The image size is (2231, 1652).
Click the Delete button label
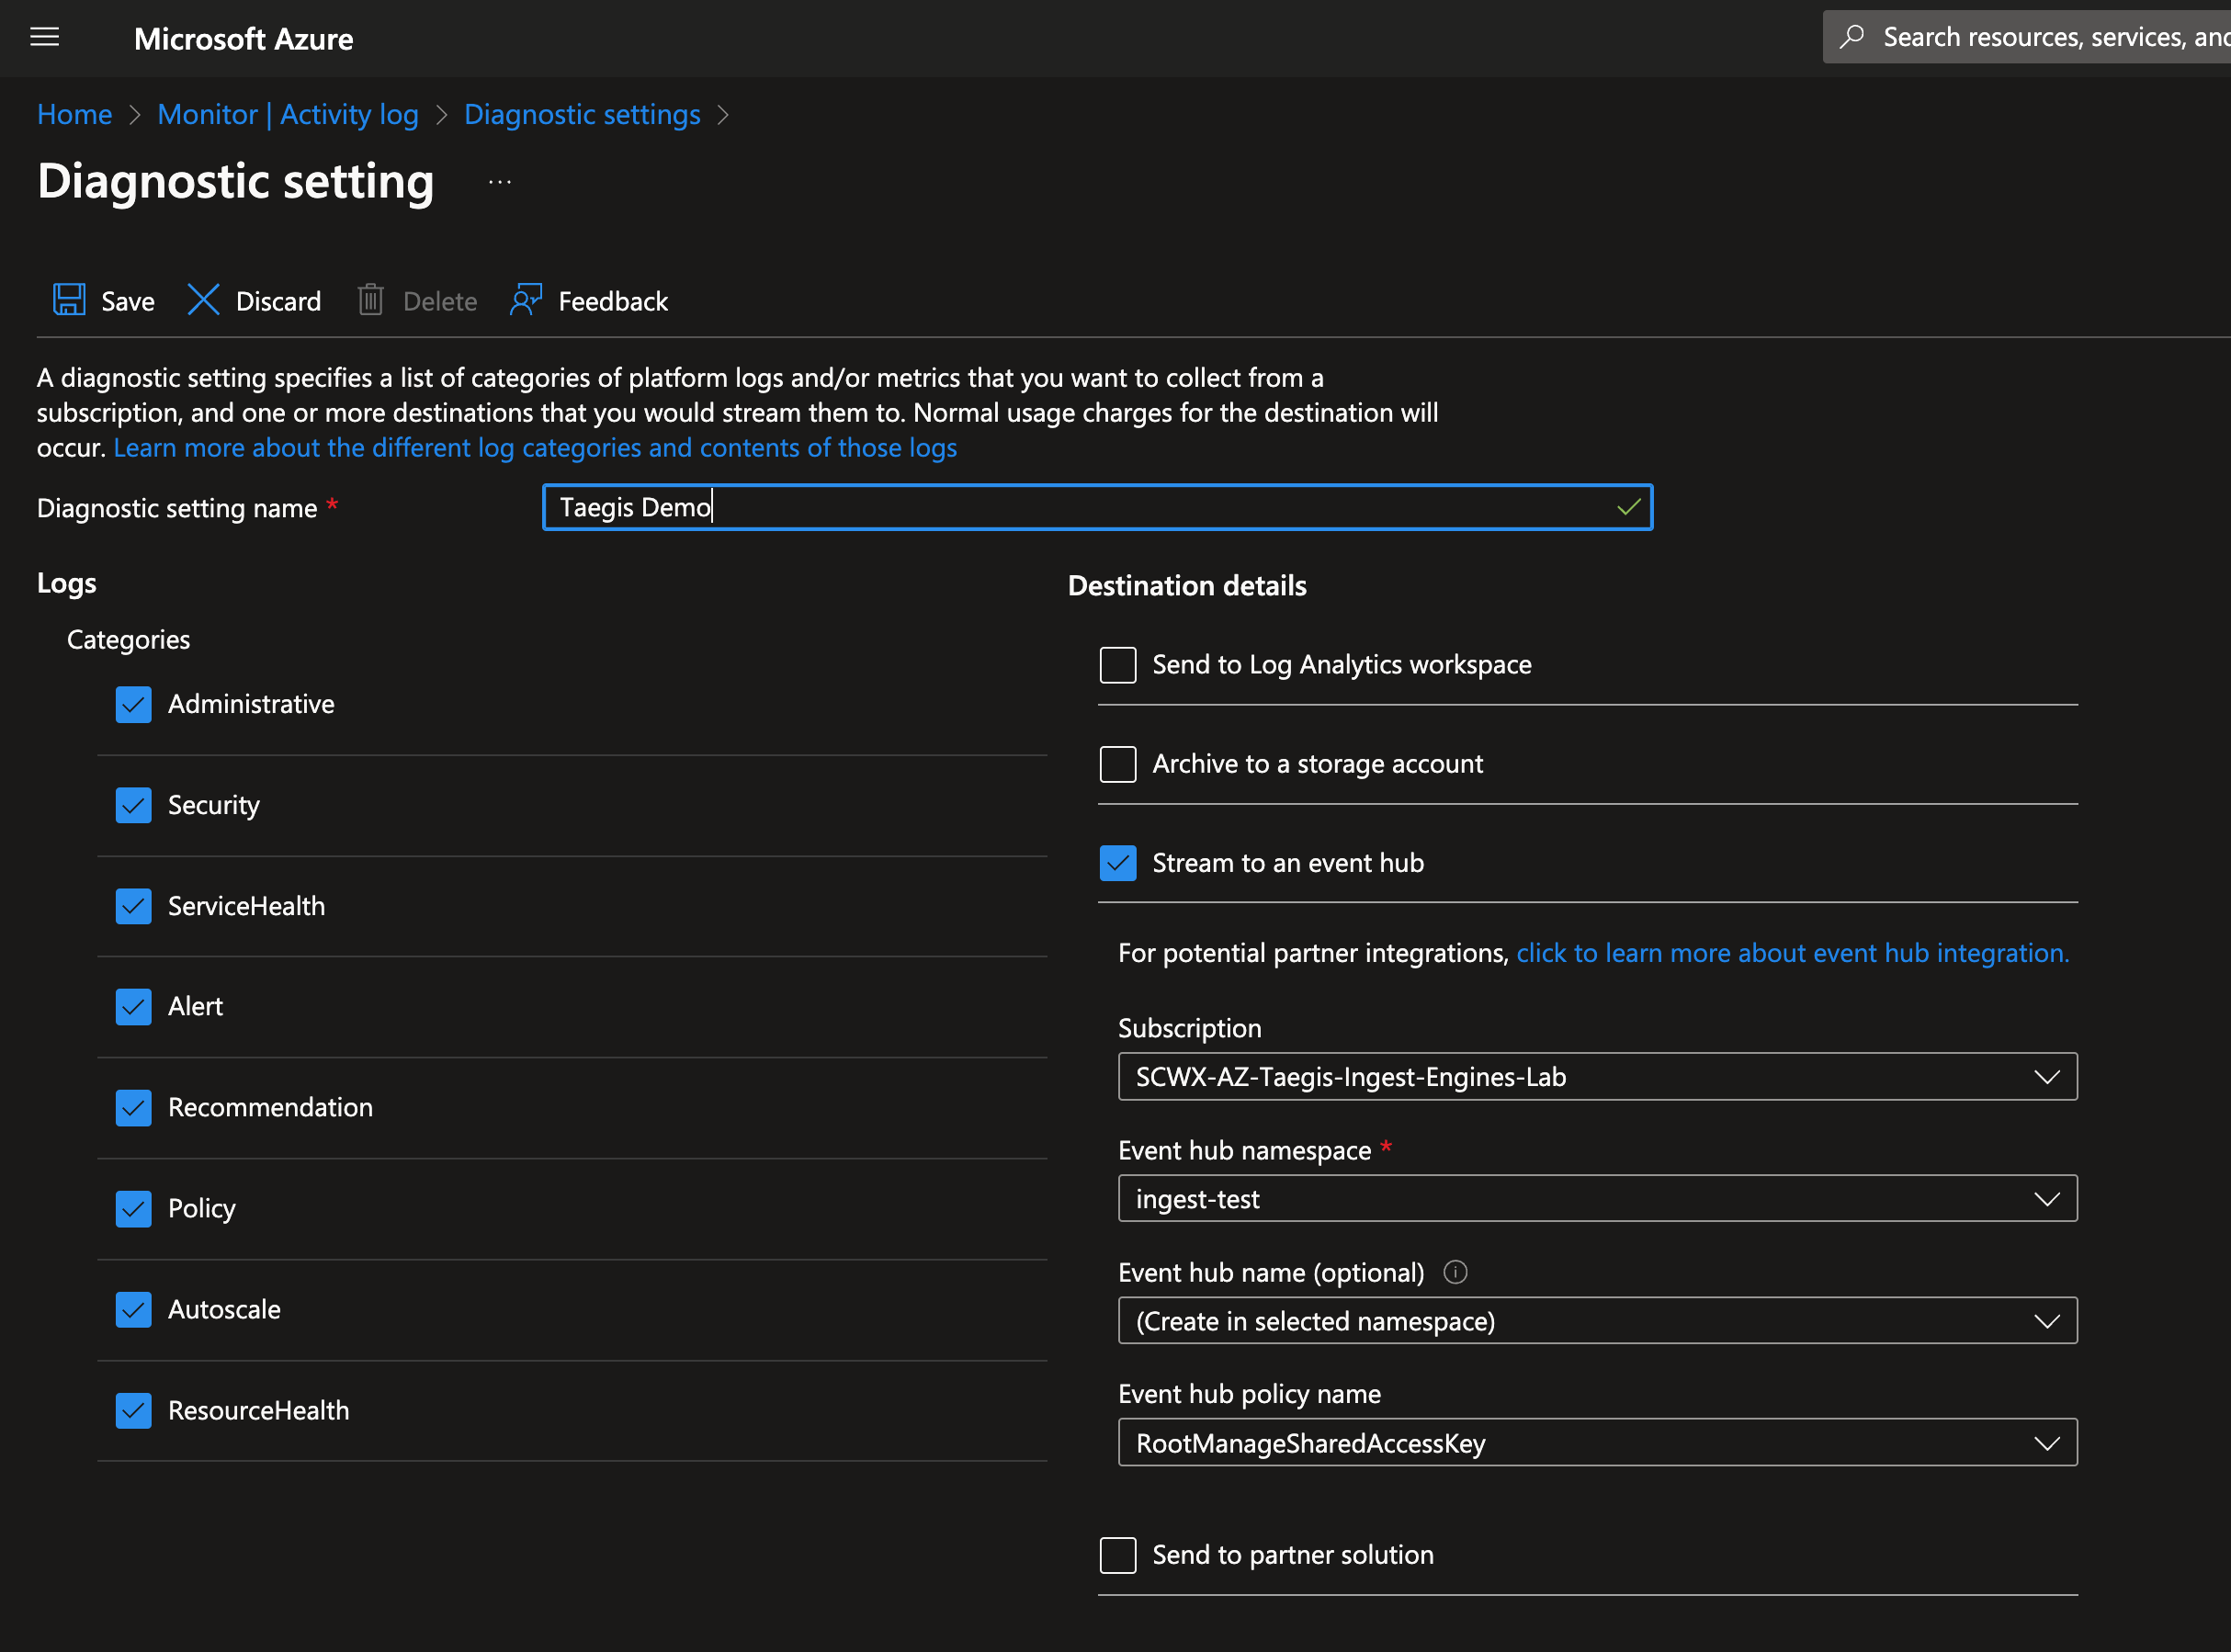point(440,301)
